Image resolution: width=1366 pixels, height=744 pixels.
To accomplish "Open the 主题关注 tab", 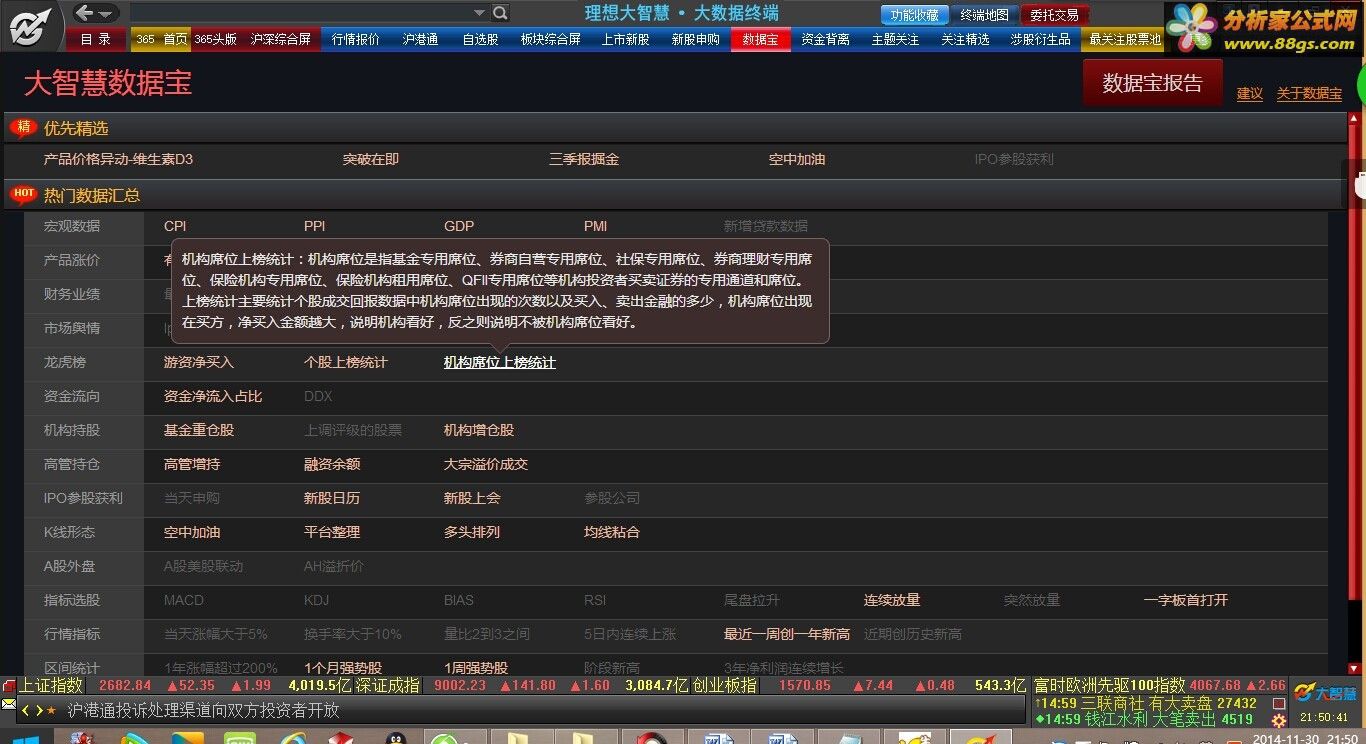I will coord(895,39).
